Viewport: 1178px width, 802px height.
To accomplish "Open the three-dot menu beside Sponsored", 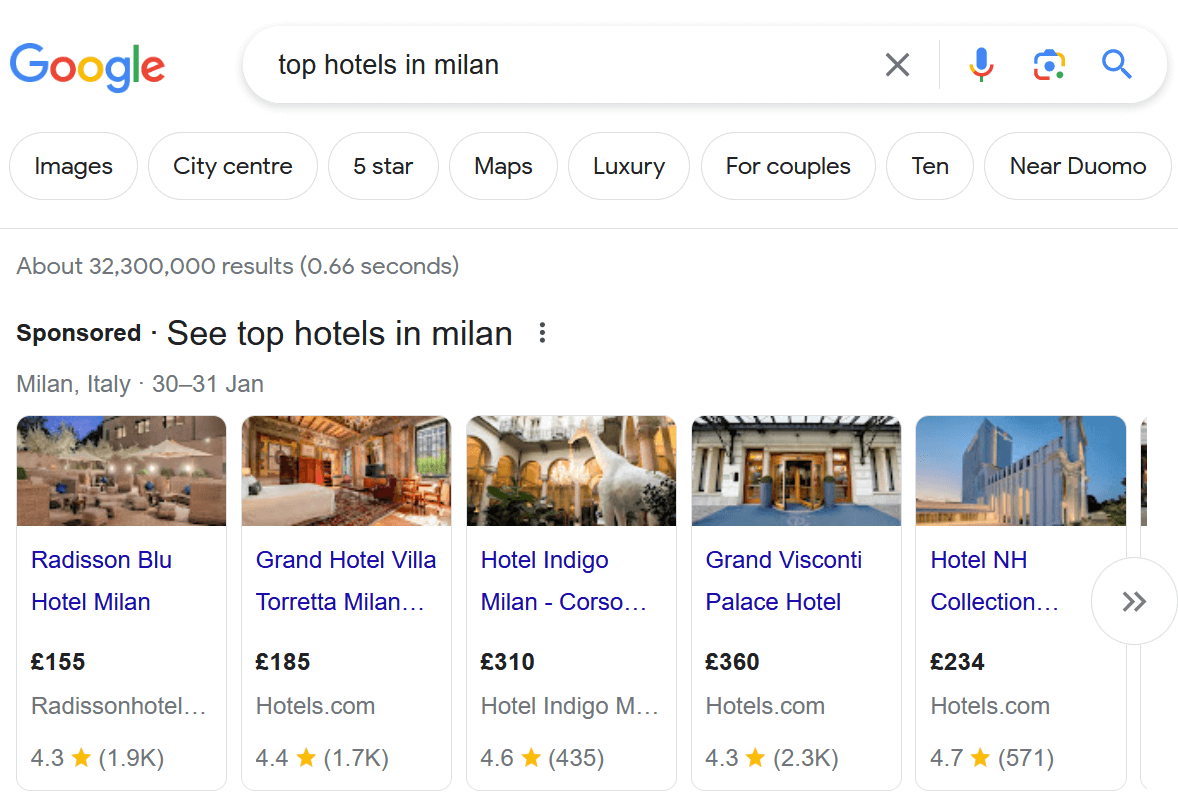I will tap(541, 333).
